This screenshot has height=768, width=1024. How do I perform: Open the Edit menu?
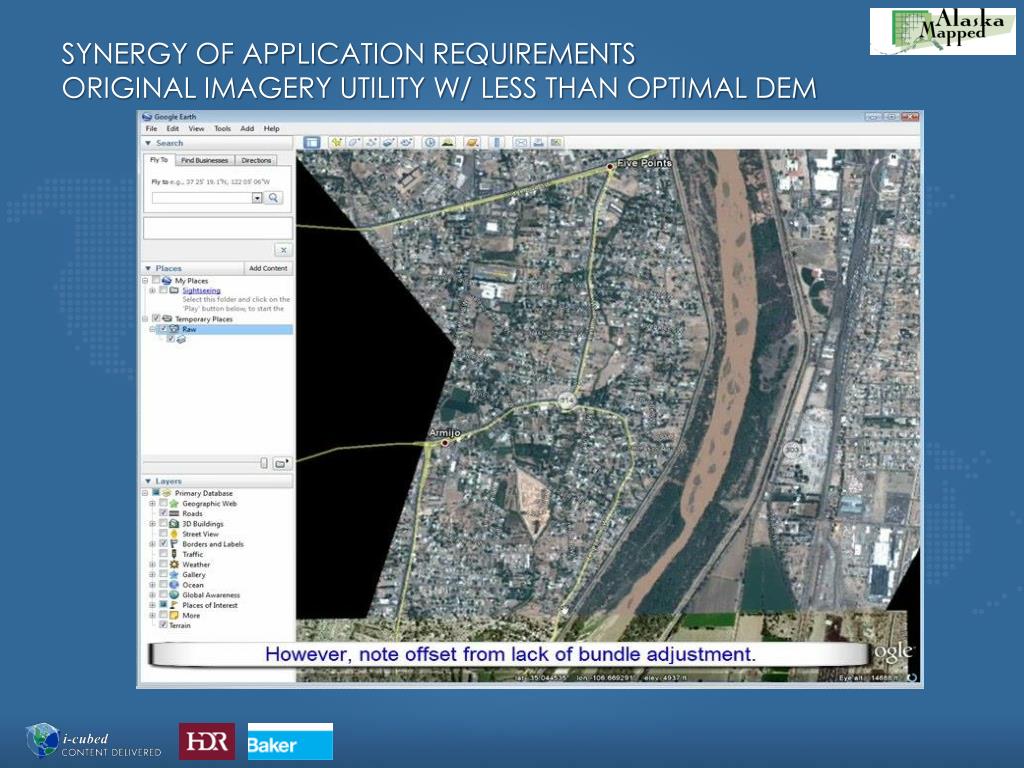[172, 129]
